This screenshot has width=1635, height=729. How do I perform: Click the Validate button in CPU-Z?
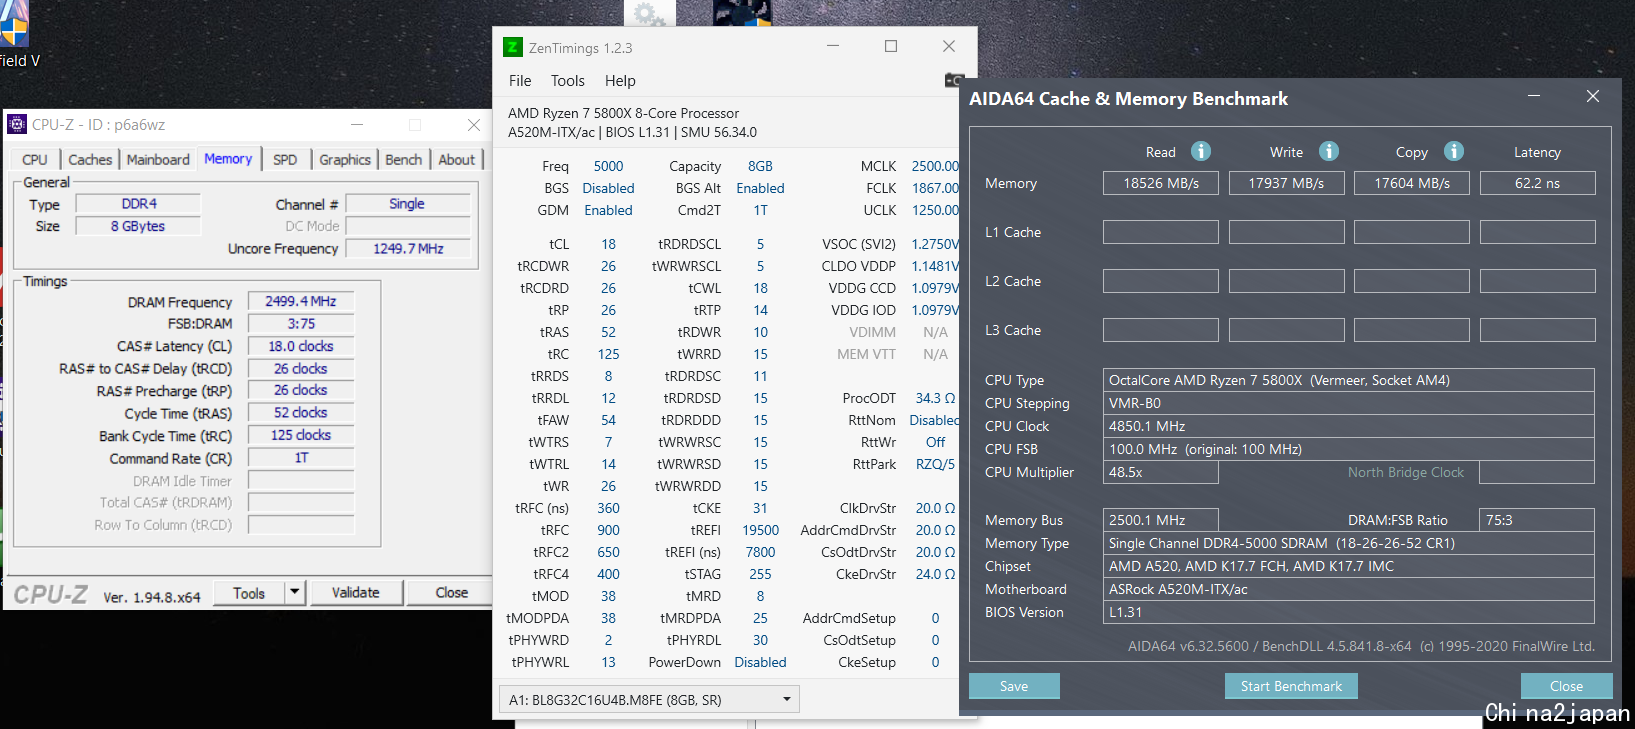355,593
